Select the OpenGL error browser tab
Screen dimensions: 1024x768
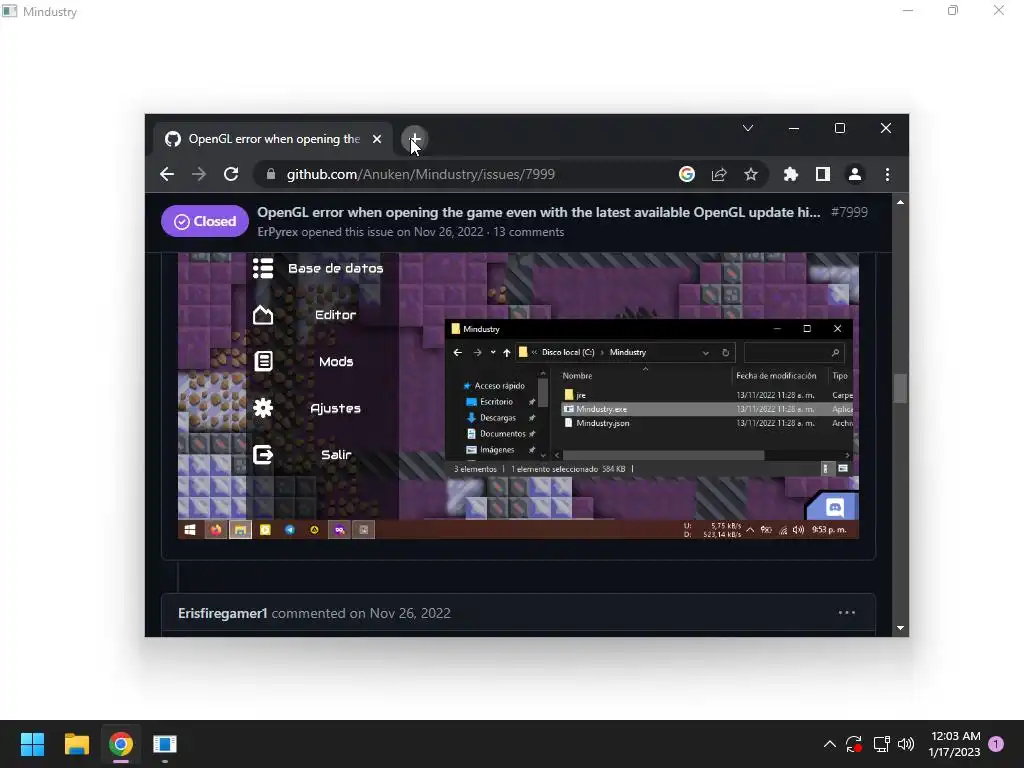click(271, 139)
